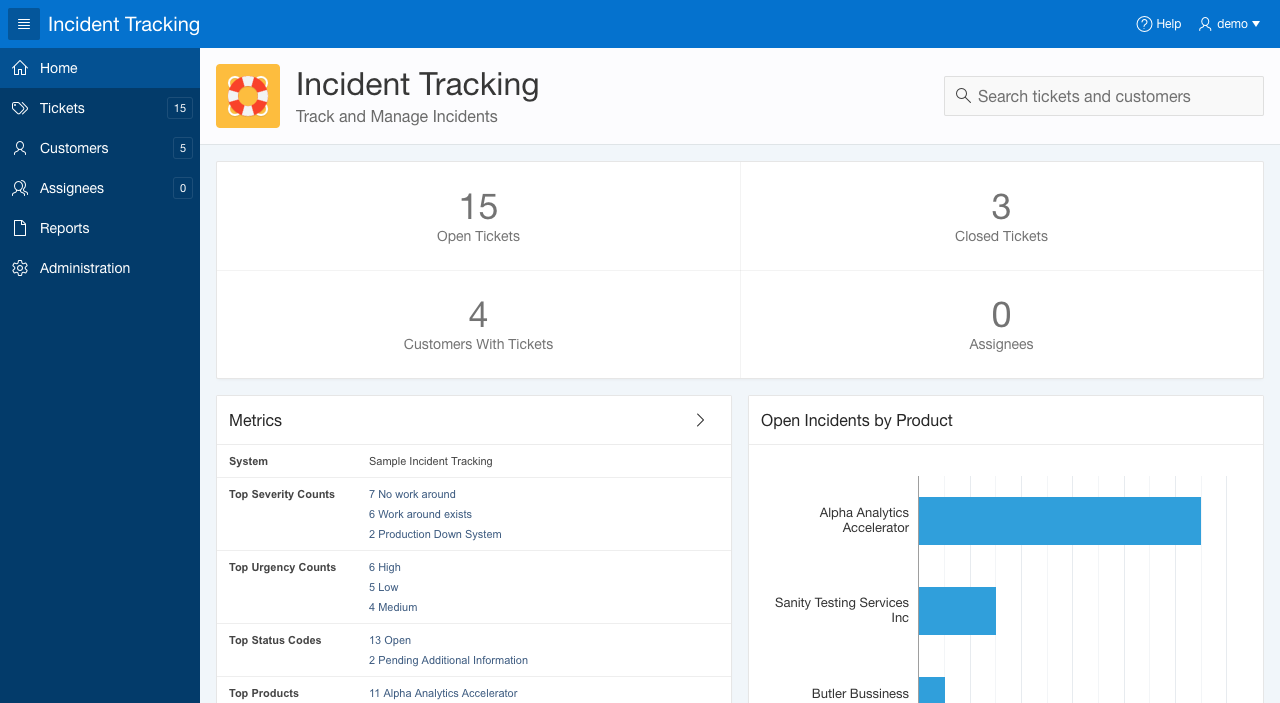Click the Tickets tag icon
Image resolution: width=1280 pixels, height=703 pixels.
(19, 108)
